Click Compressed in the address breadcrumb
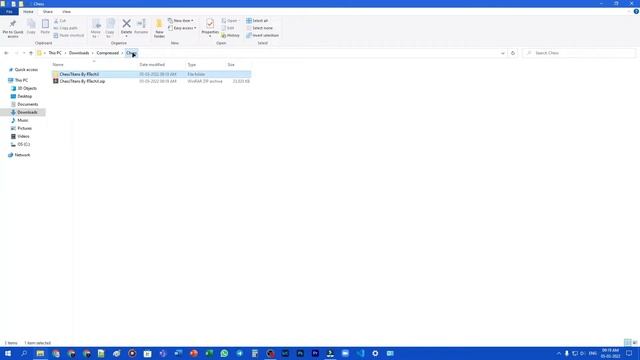The image size is (640, 360). (107, 53)
